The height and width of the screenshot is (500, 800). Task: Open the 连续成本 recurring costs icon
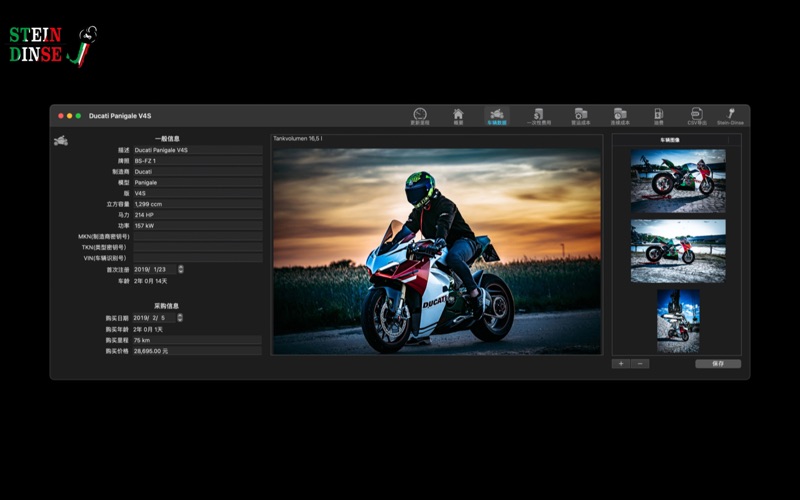tap(620, 116)
